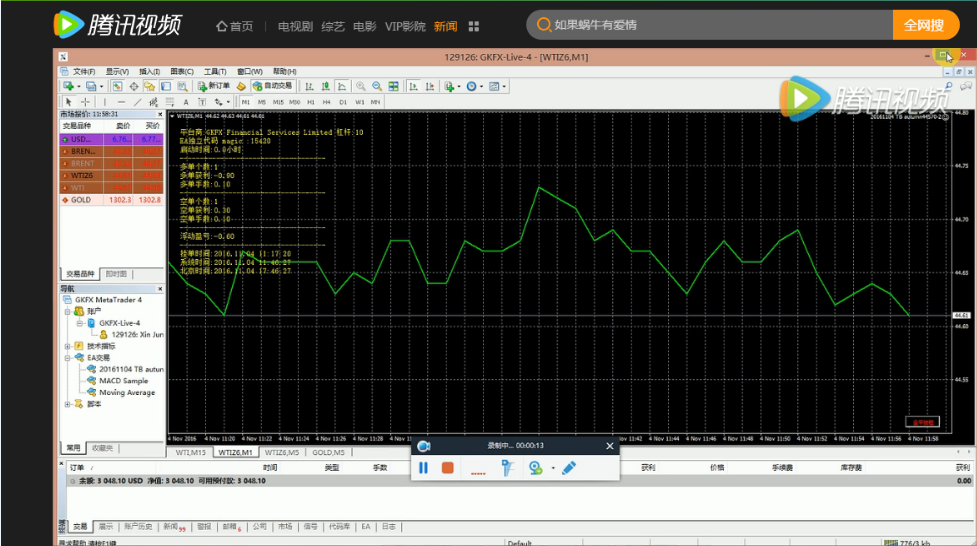
Task: Select the WTIZ6 symbol row
Action: coord(112,176)
